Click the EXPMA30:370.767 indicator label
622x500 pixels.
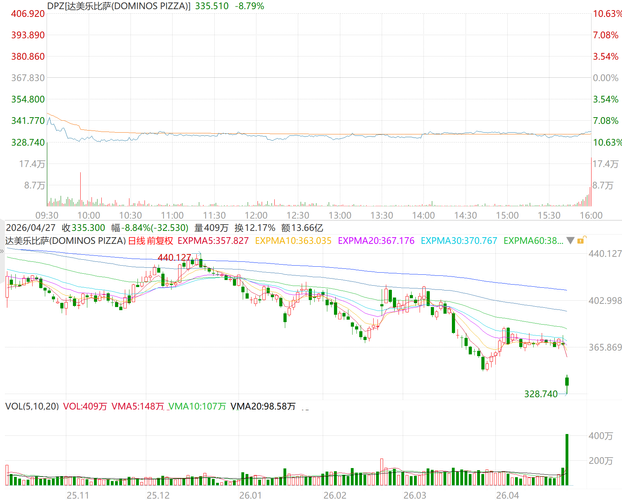[459, 240]
